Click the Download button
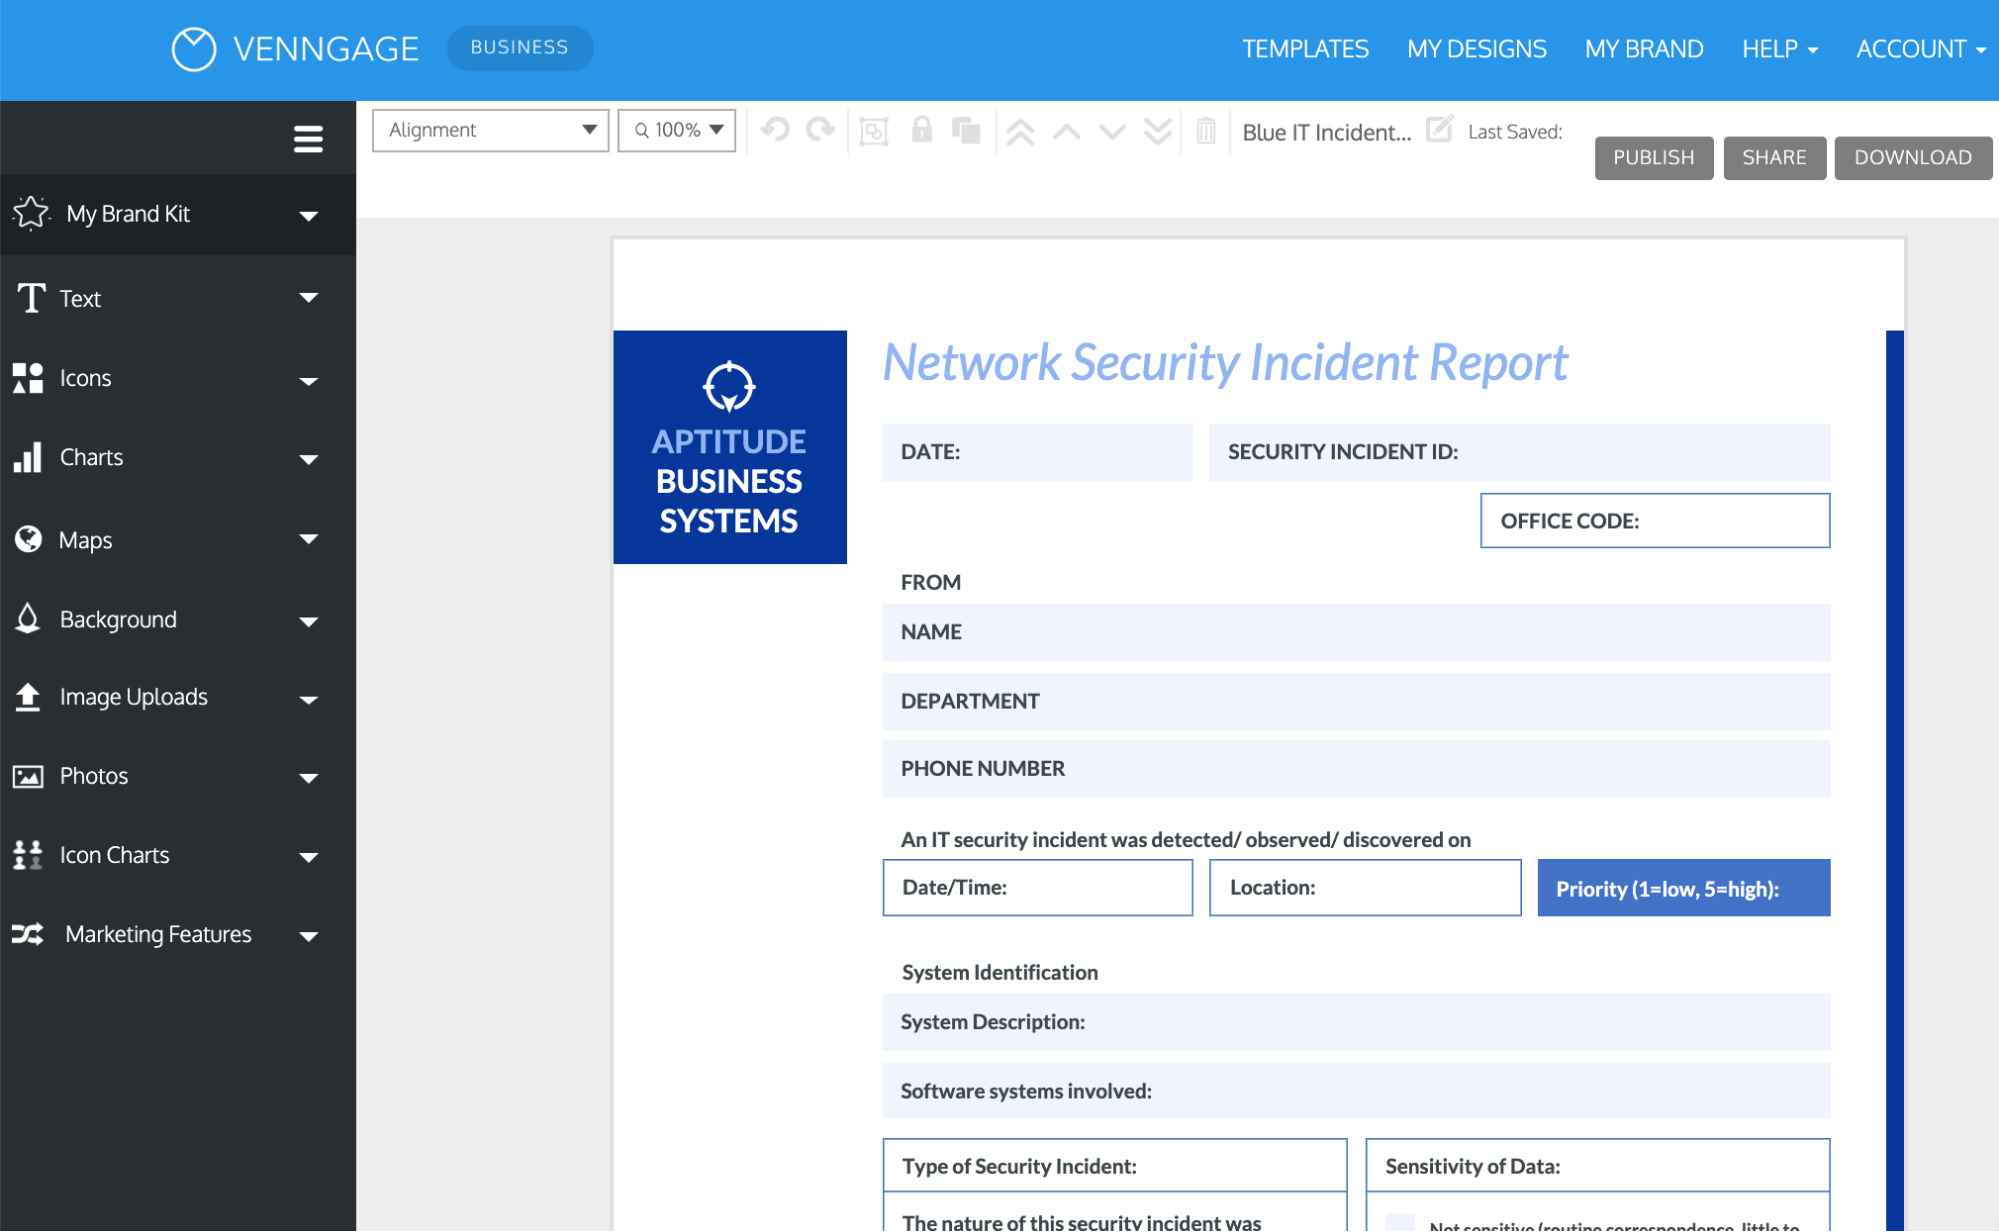Image resolution: width=1999 pixels, height=1232 pixels. [x=1912, y=158]
